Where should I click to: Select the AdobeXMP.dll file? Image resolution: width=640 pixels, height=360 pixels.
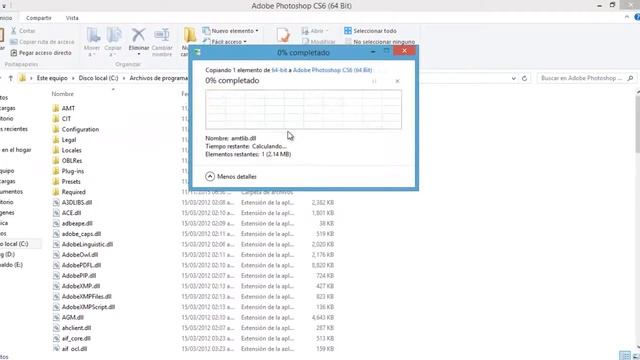pyautogui.click(x=76, y=286)
